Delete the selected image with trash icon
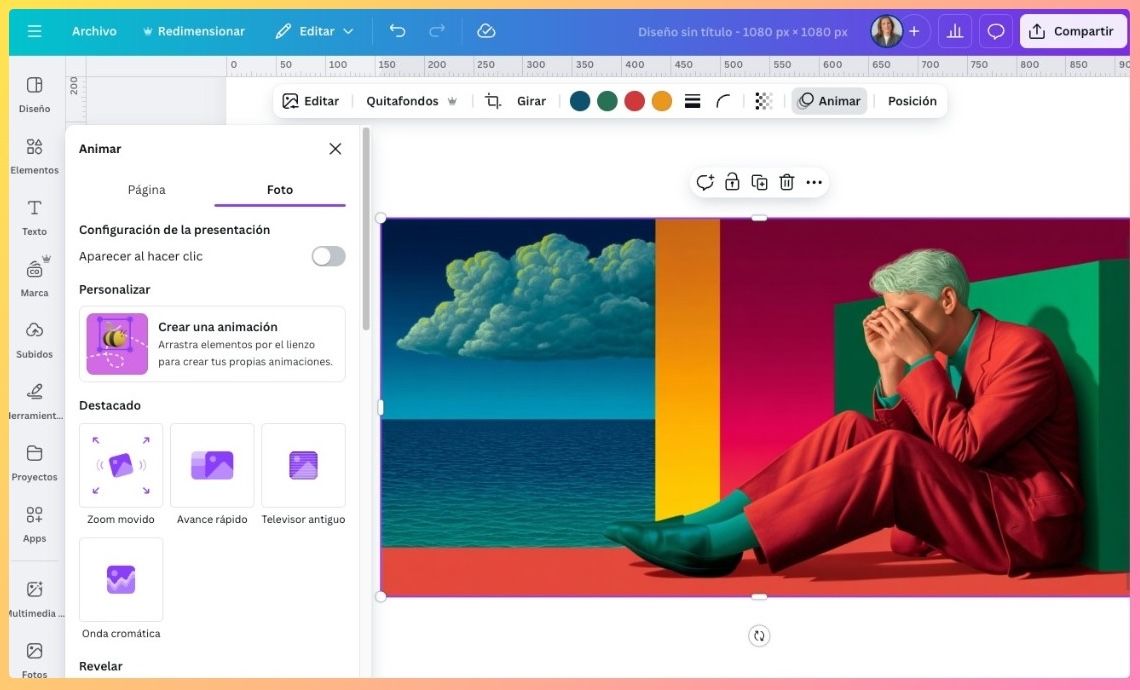The width and height of the screenshot is (1140, 690). pyautogui.click(x=787, y=182)
